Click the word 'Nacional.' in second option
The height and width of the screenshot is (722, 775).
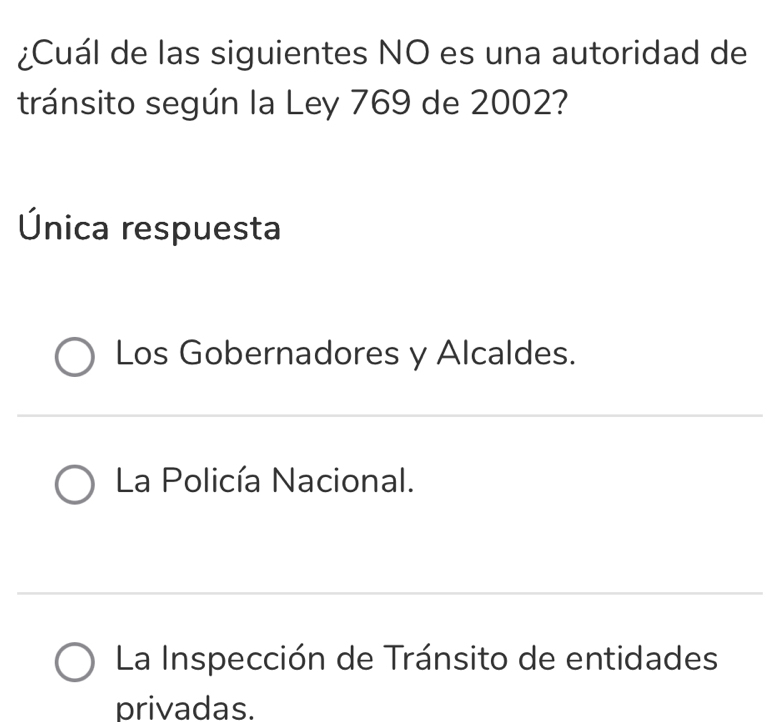pyautogui.click(x=343, y=481)
